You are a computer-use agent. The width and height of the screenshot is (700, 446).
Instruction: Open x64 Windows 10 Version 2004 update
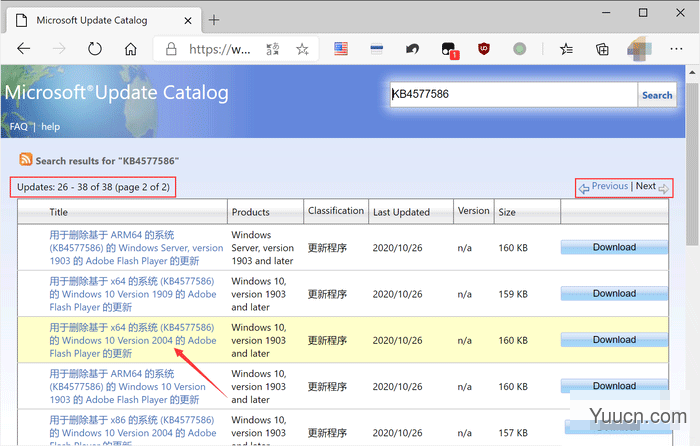pyautogui.click(x=133, y=341)
